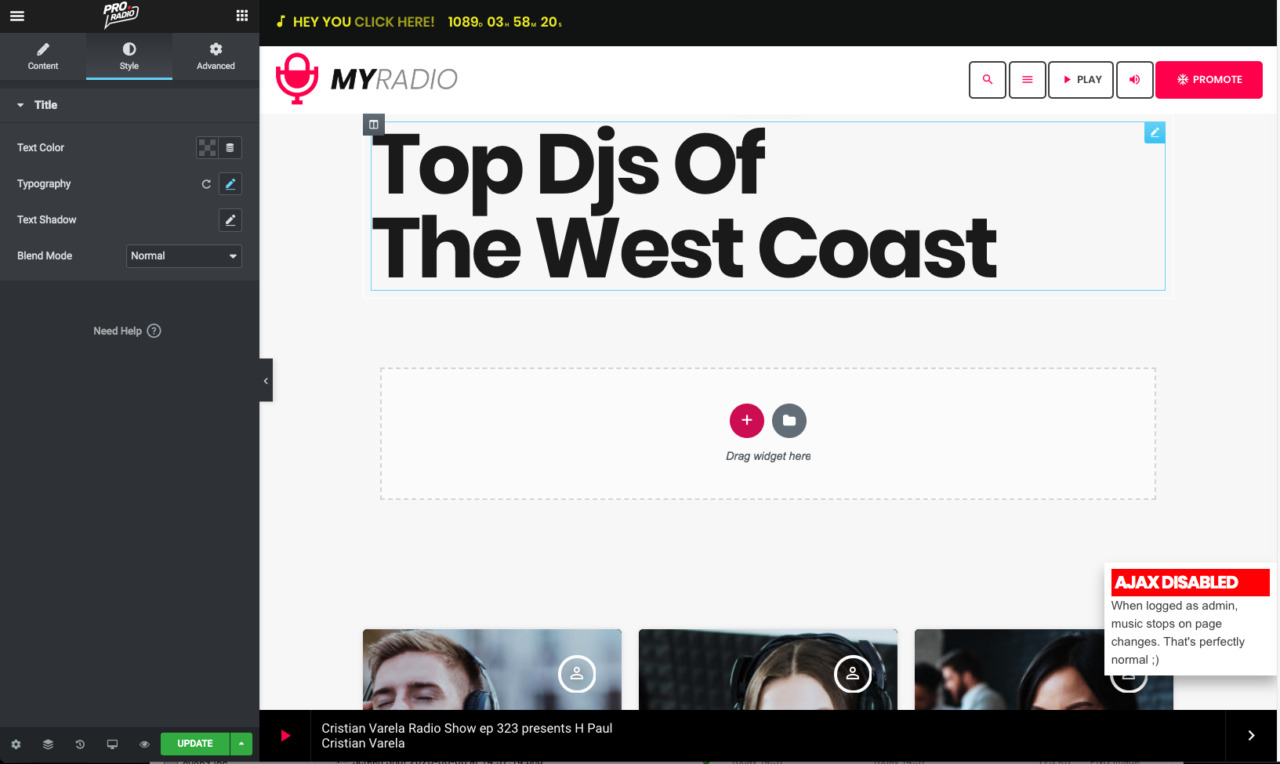Click the heading widget edit pencil
The height and width of the screenshot is (764, 1280).
point(1154,132)
